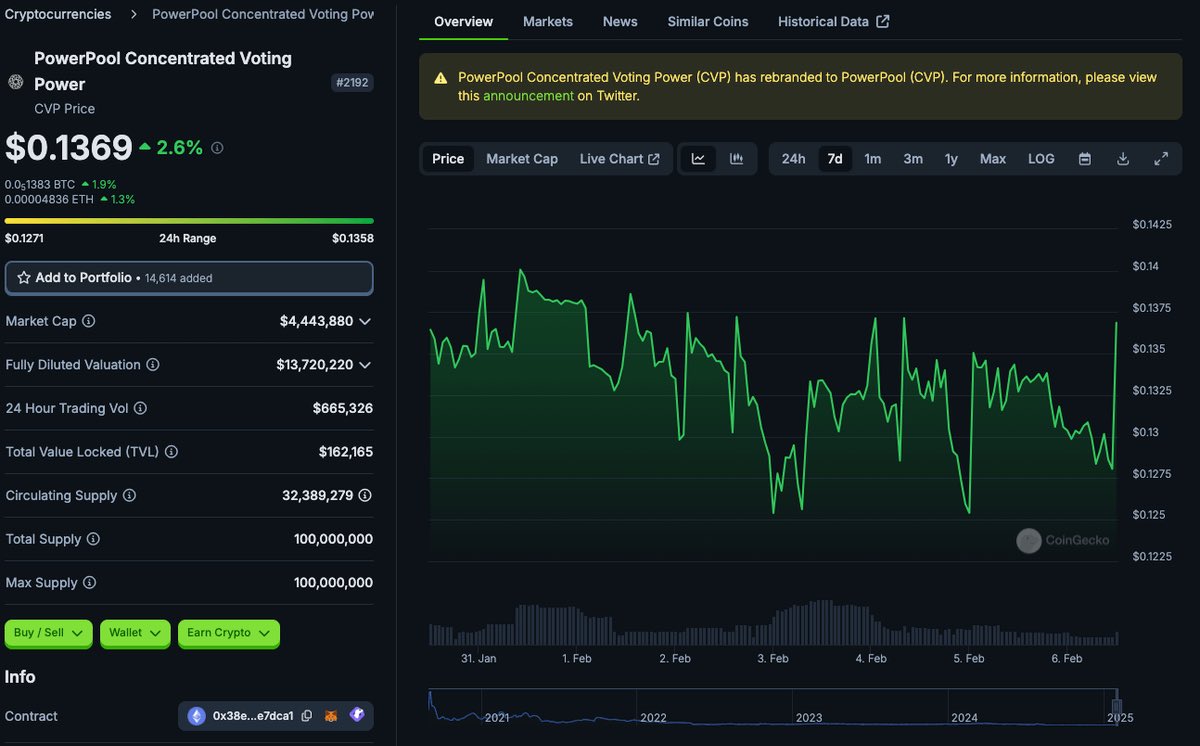
Task: Click Add to Portfolio button
Action: pyautogui.click(x=189, y=278)
